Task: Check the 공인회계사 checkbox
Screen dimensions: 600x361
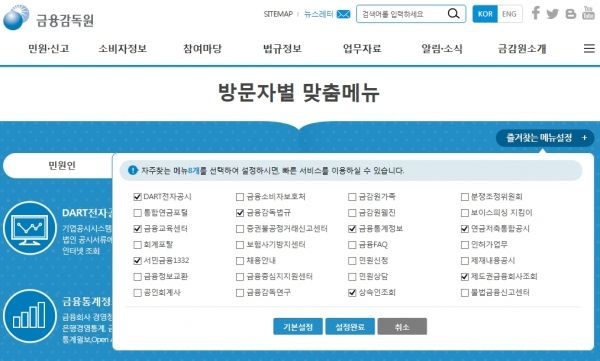Action: pos(137,292)
